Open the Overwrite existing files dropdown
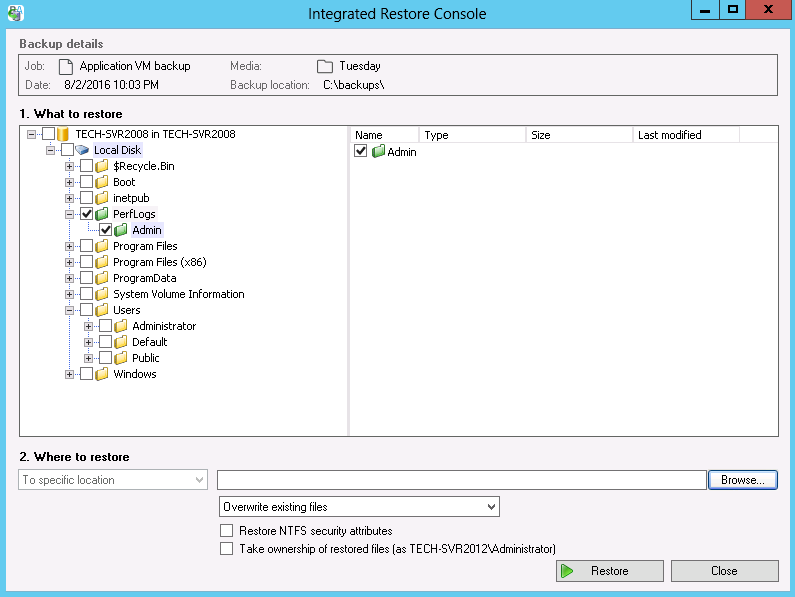Viewport: 795px width, 597px height. (x=359, y=507)
